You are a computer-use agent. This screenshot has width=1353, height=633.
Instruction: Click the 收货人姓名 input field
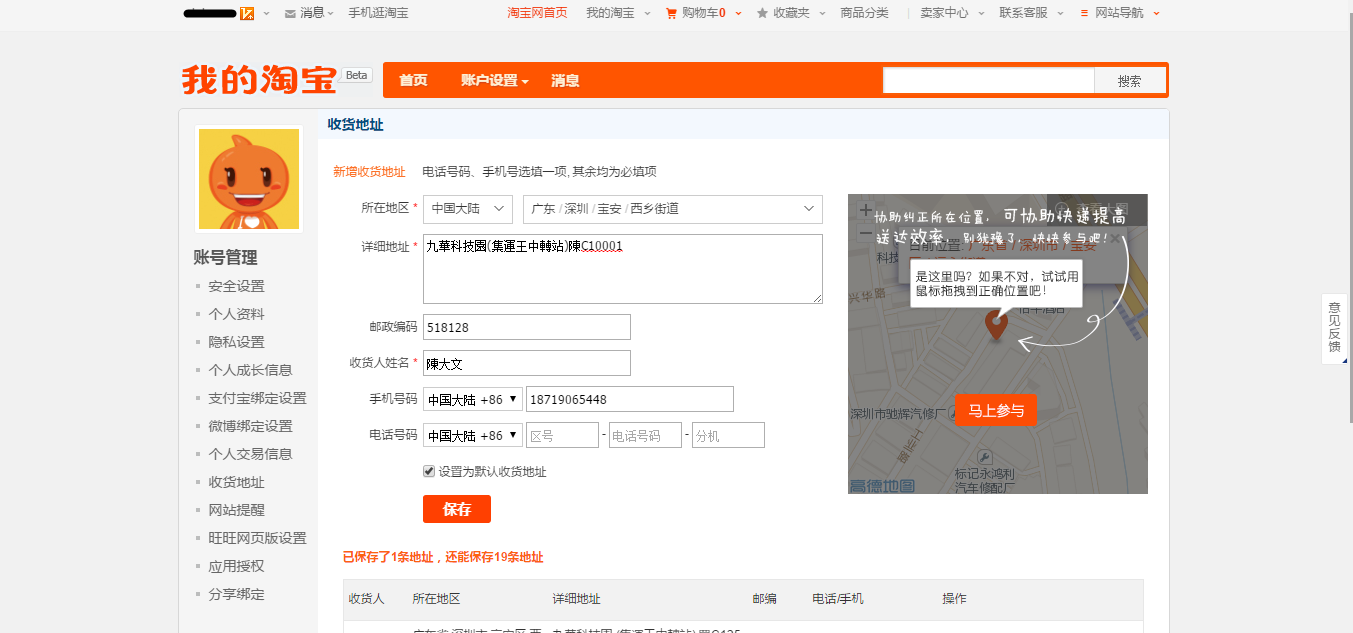(x=527, y=363)
